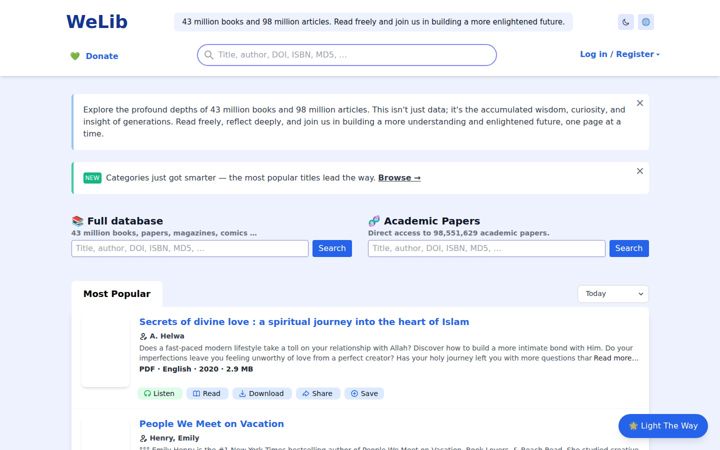Click the green NEW badge
The width and height of the screenshot is (720, 450).
(92, 178)
